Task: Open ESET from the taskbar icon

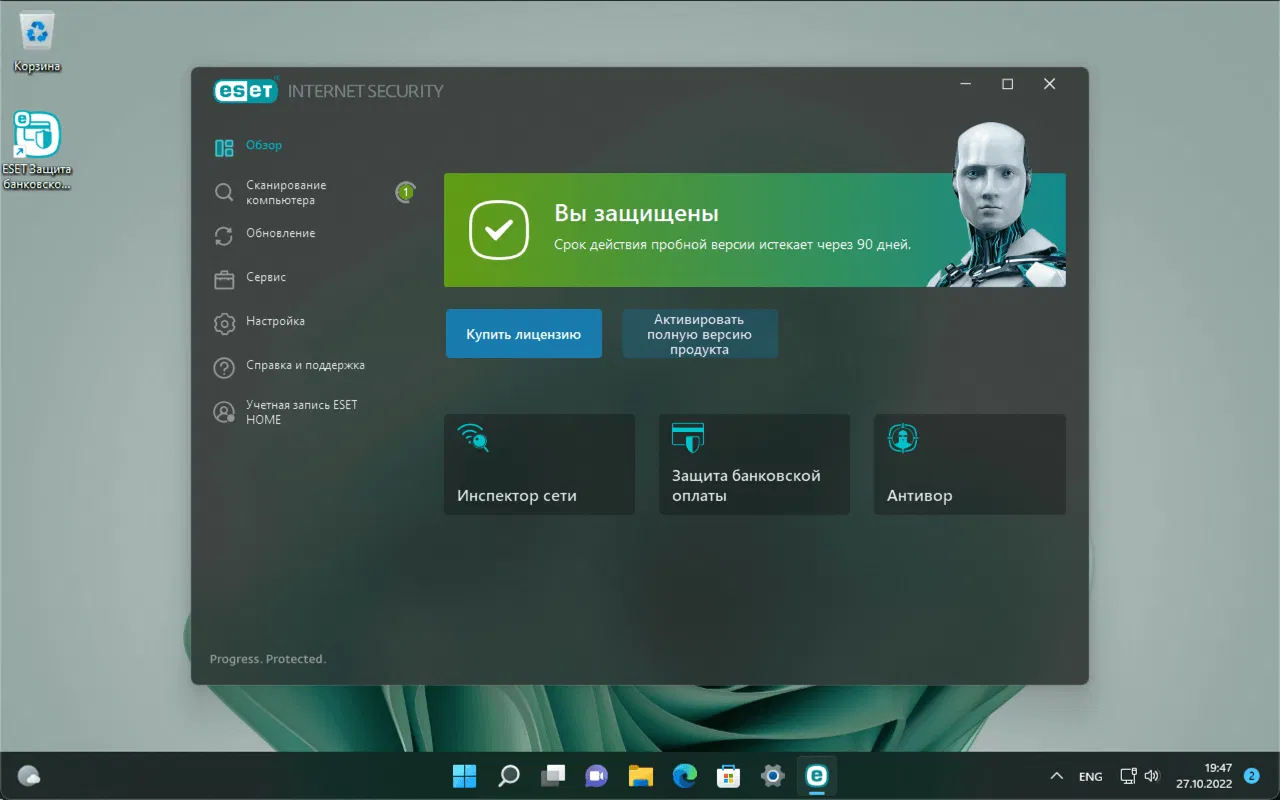Action: tap(818, 775)
